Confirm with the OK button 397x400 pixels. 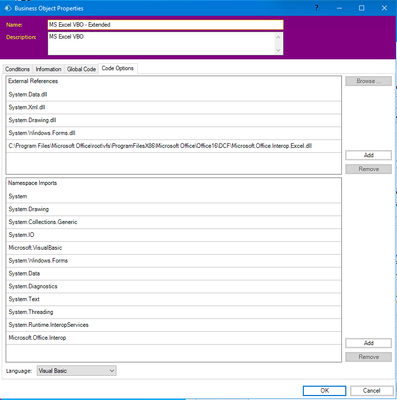[324, 391]
